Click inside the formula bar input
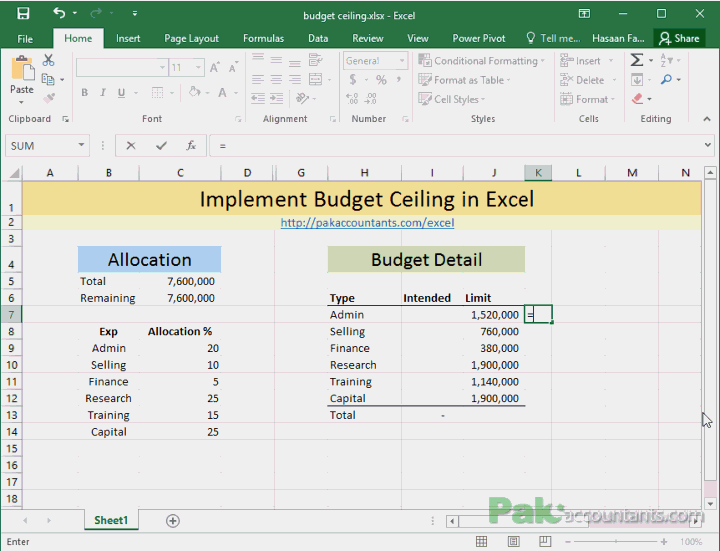 (x=455, y=146)
